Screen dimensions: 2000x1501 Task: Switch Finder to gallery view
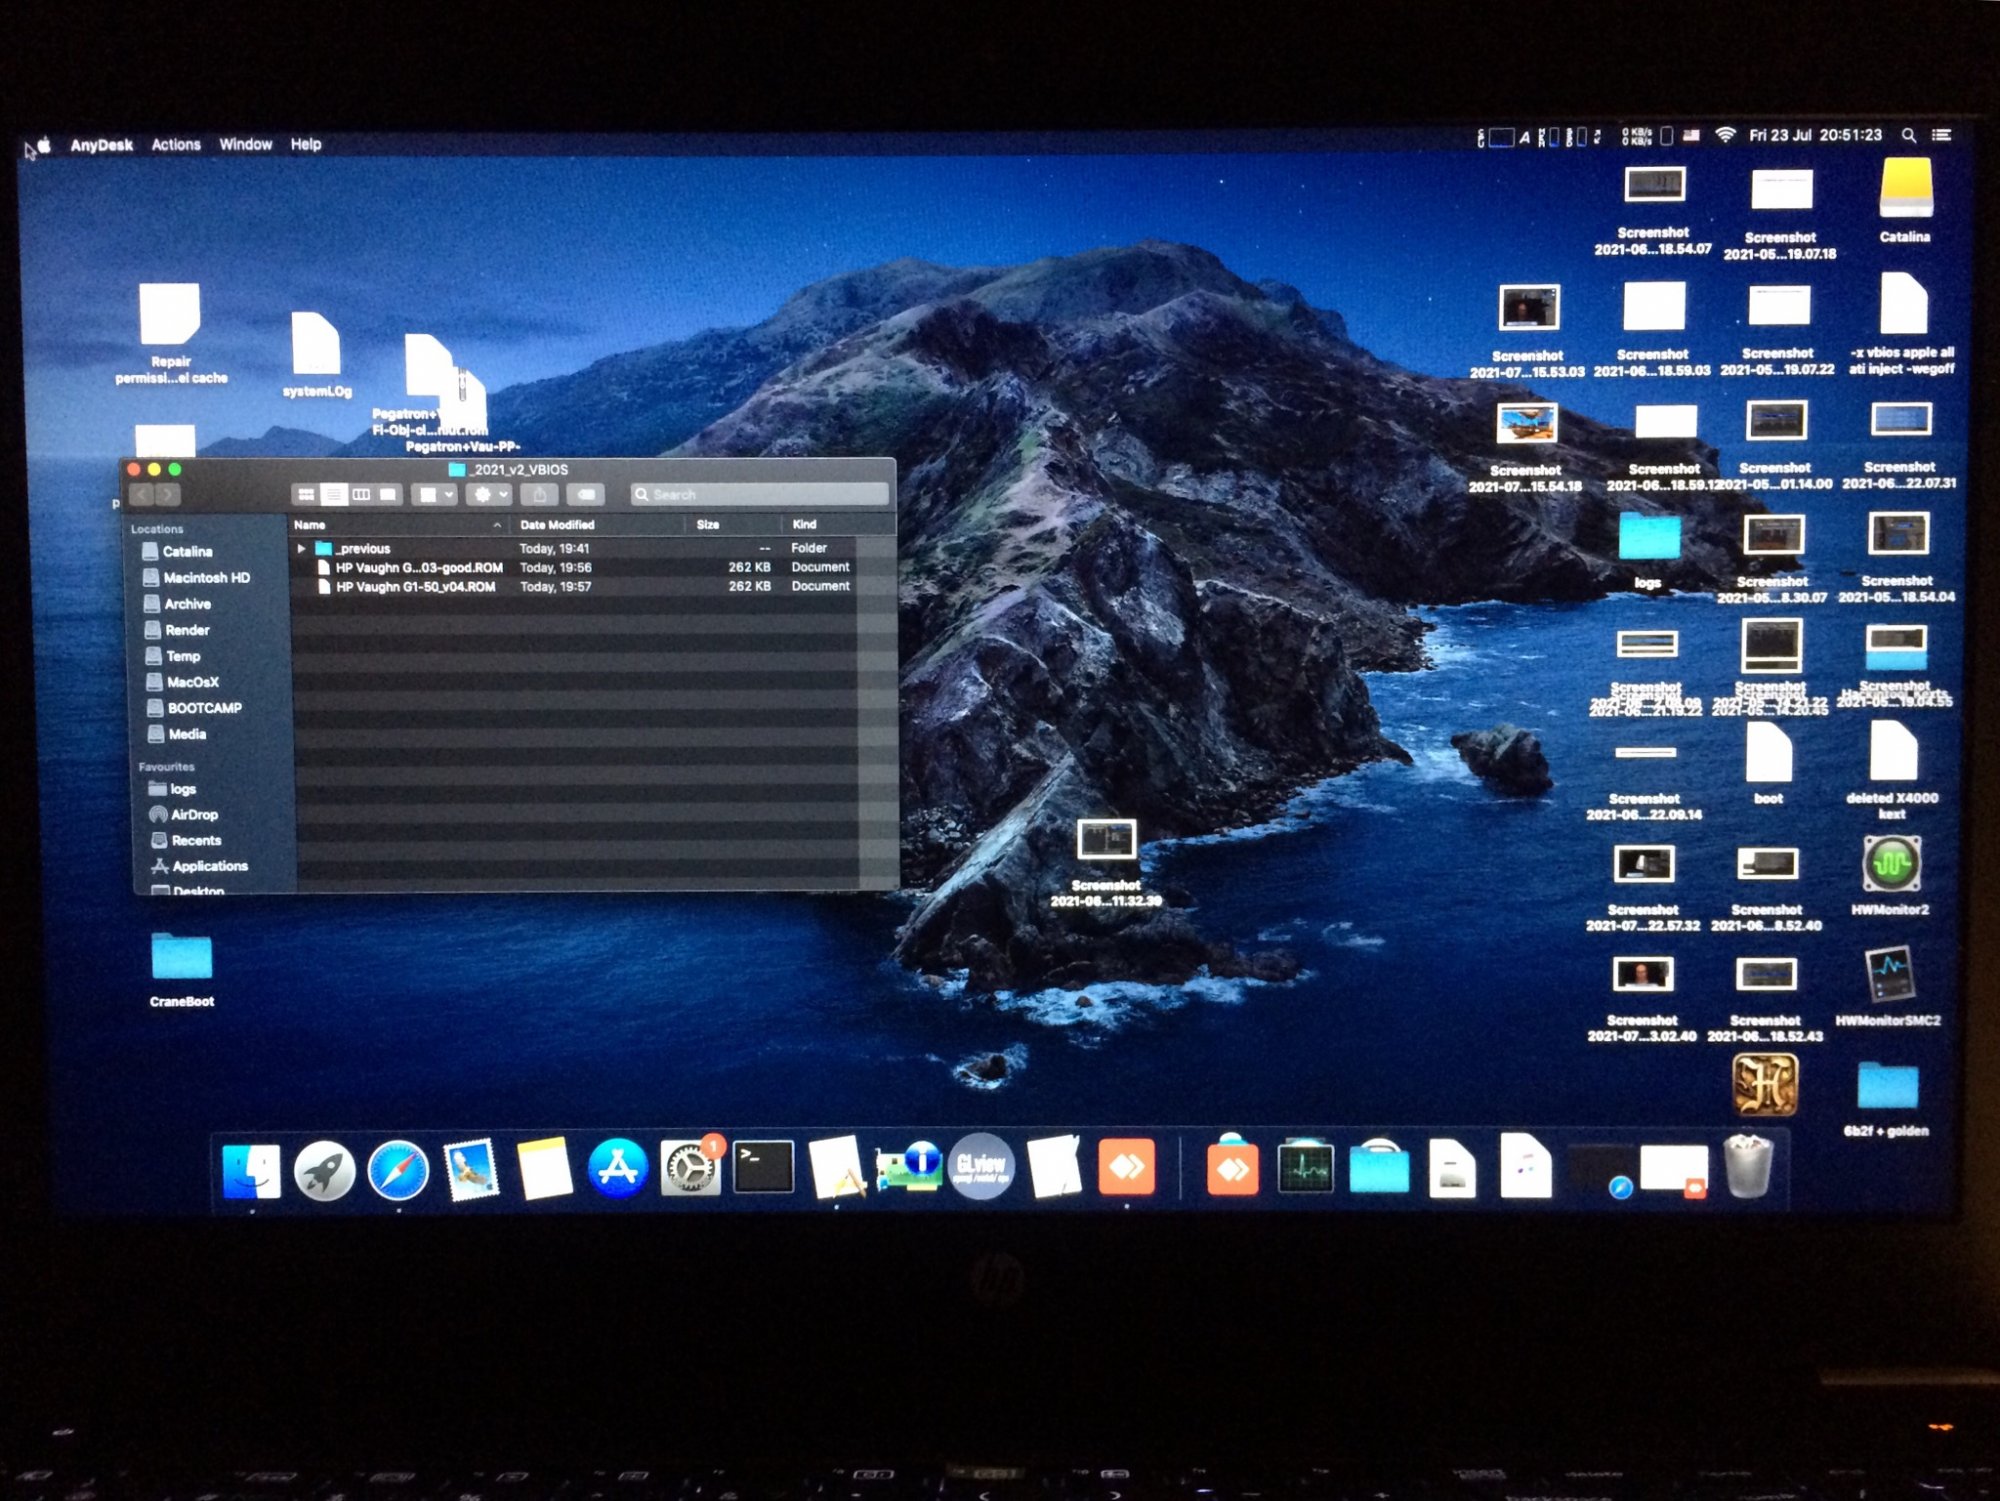click(x=388, y=495)
